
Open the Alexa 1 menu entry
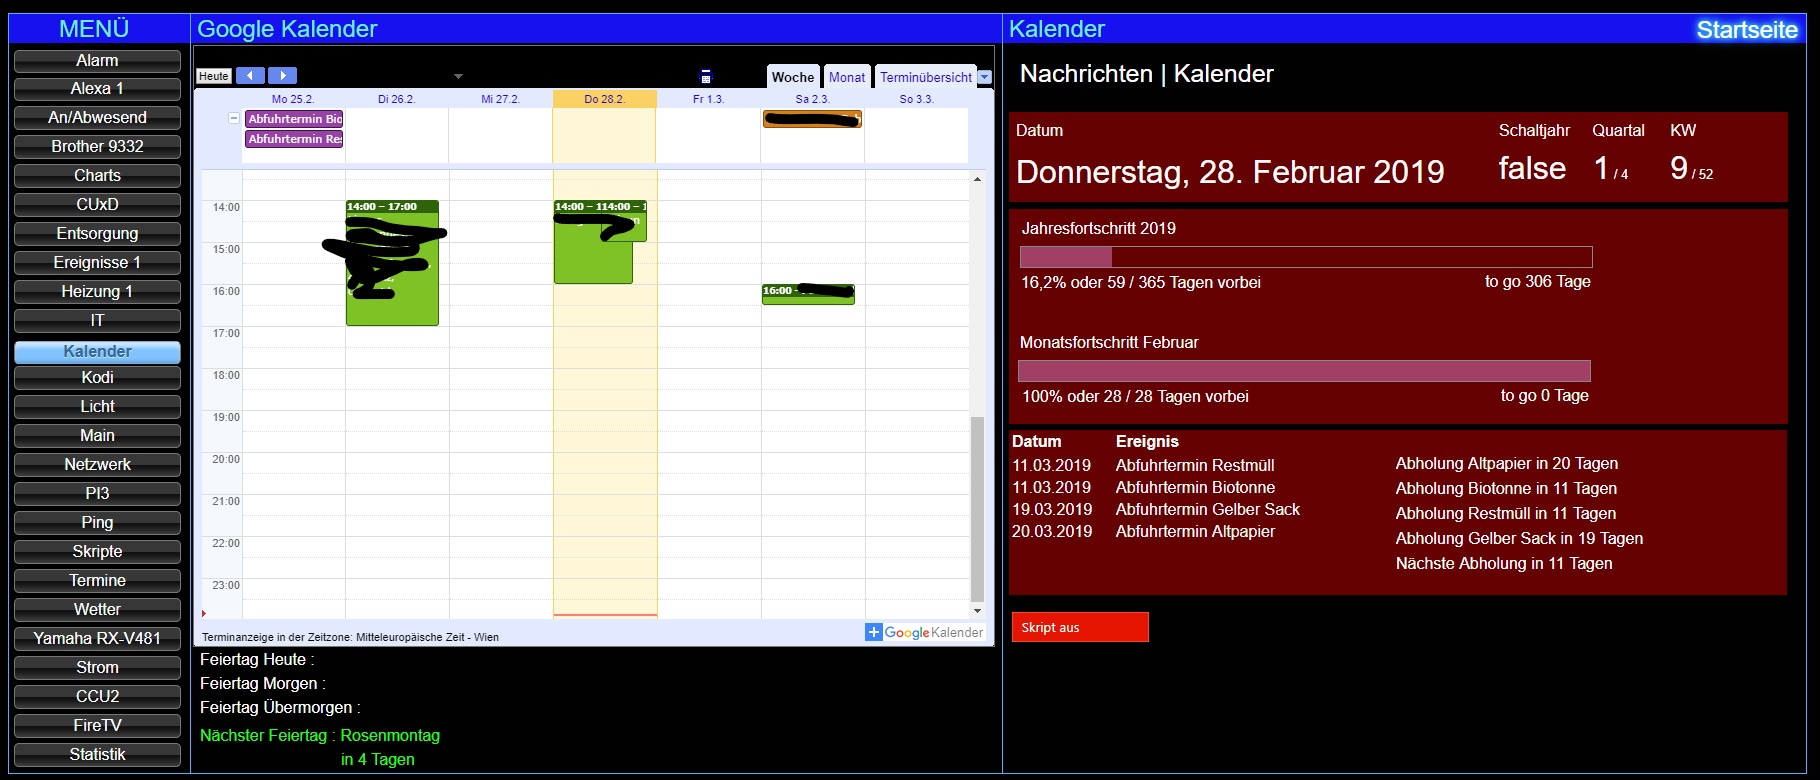point(97,89)
